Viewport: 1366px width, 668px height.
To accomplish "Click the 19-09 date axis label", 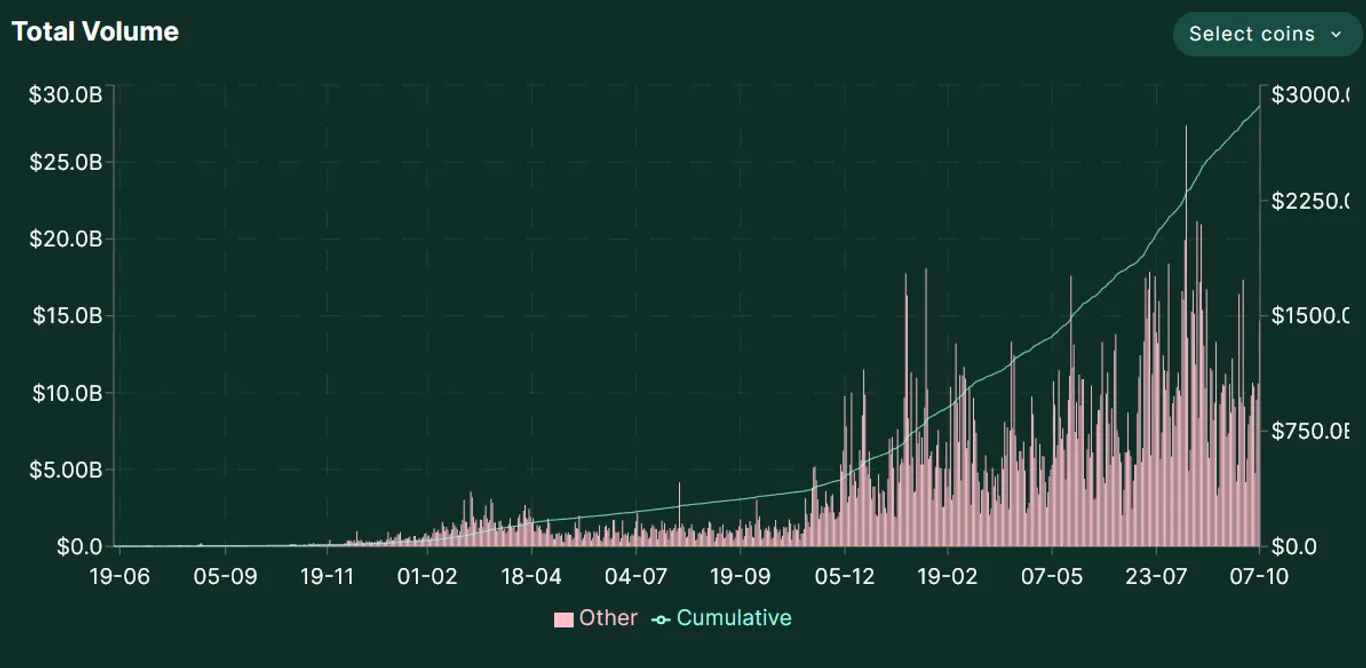I will tap(739, 577).
